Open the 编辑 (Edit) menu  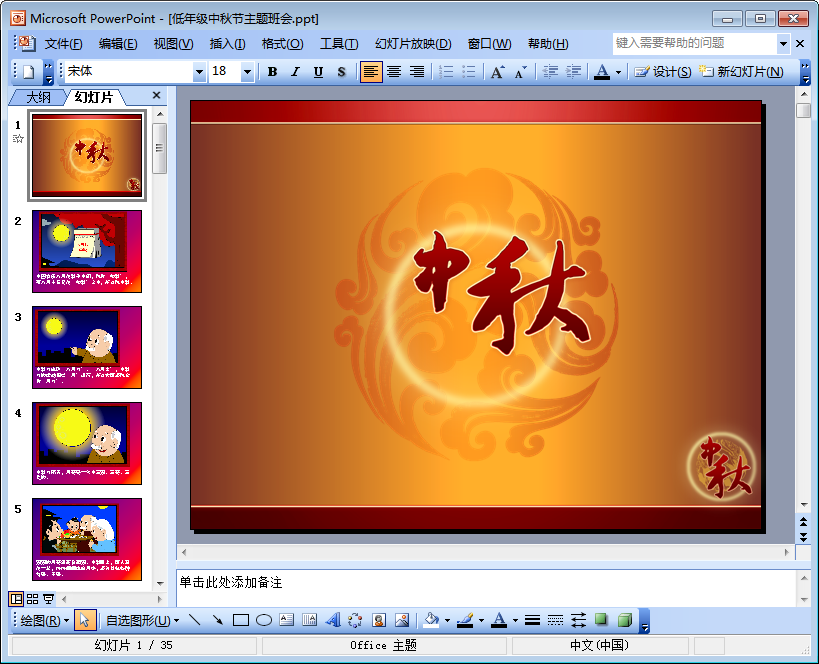pyautogui.click(x=118, y=44)
